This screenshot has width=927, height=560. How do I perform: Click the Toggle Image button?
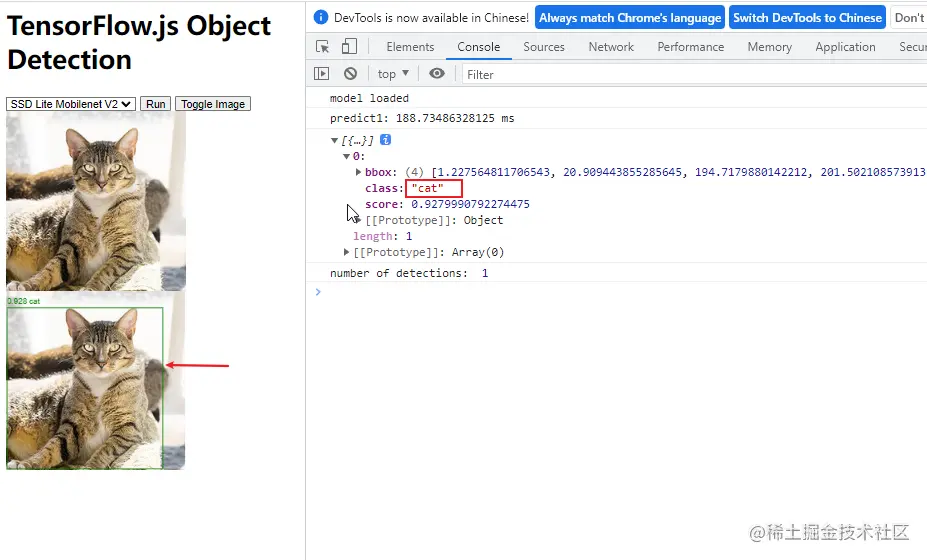tap(213, 104)
